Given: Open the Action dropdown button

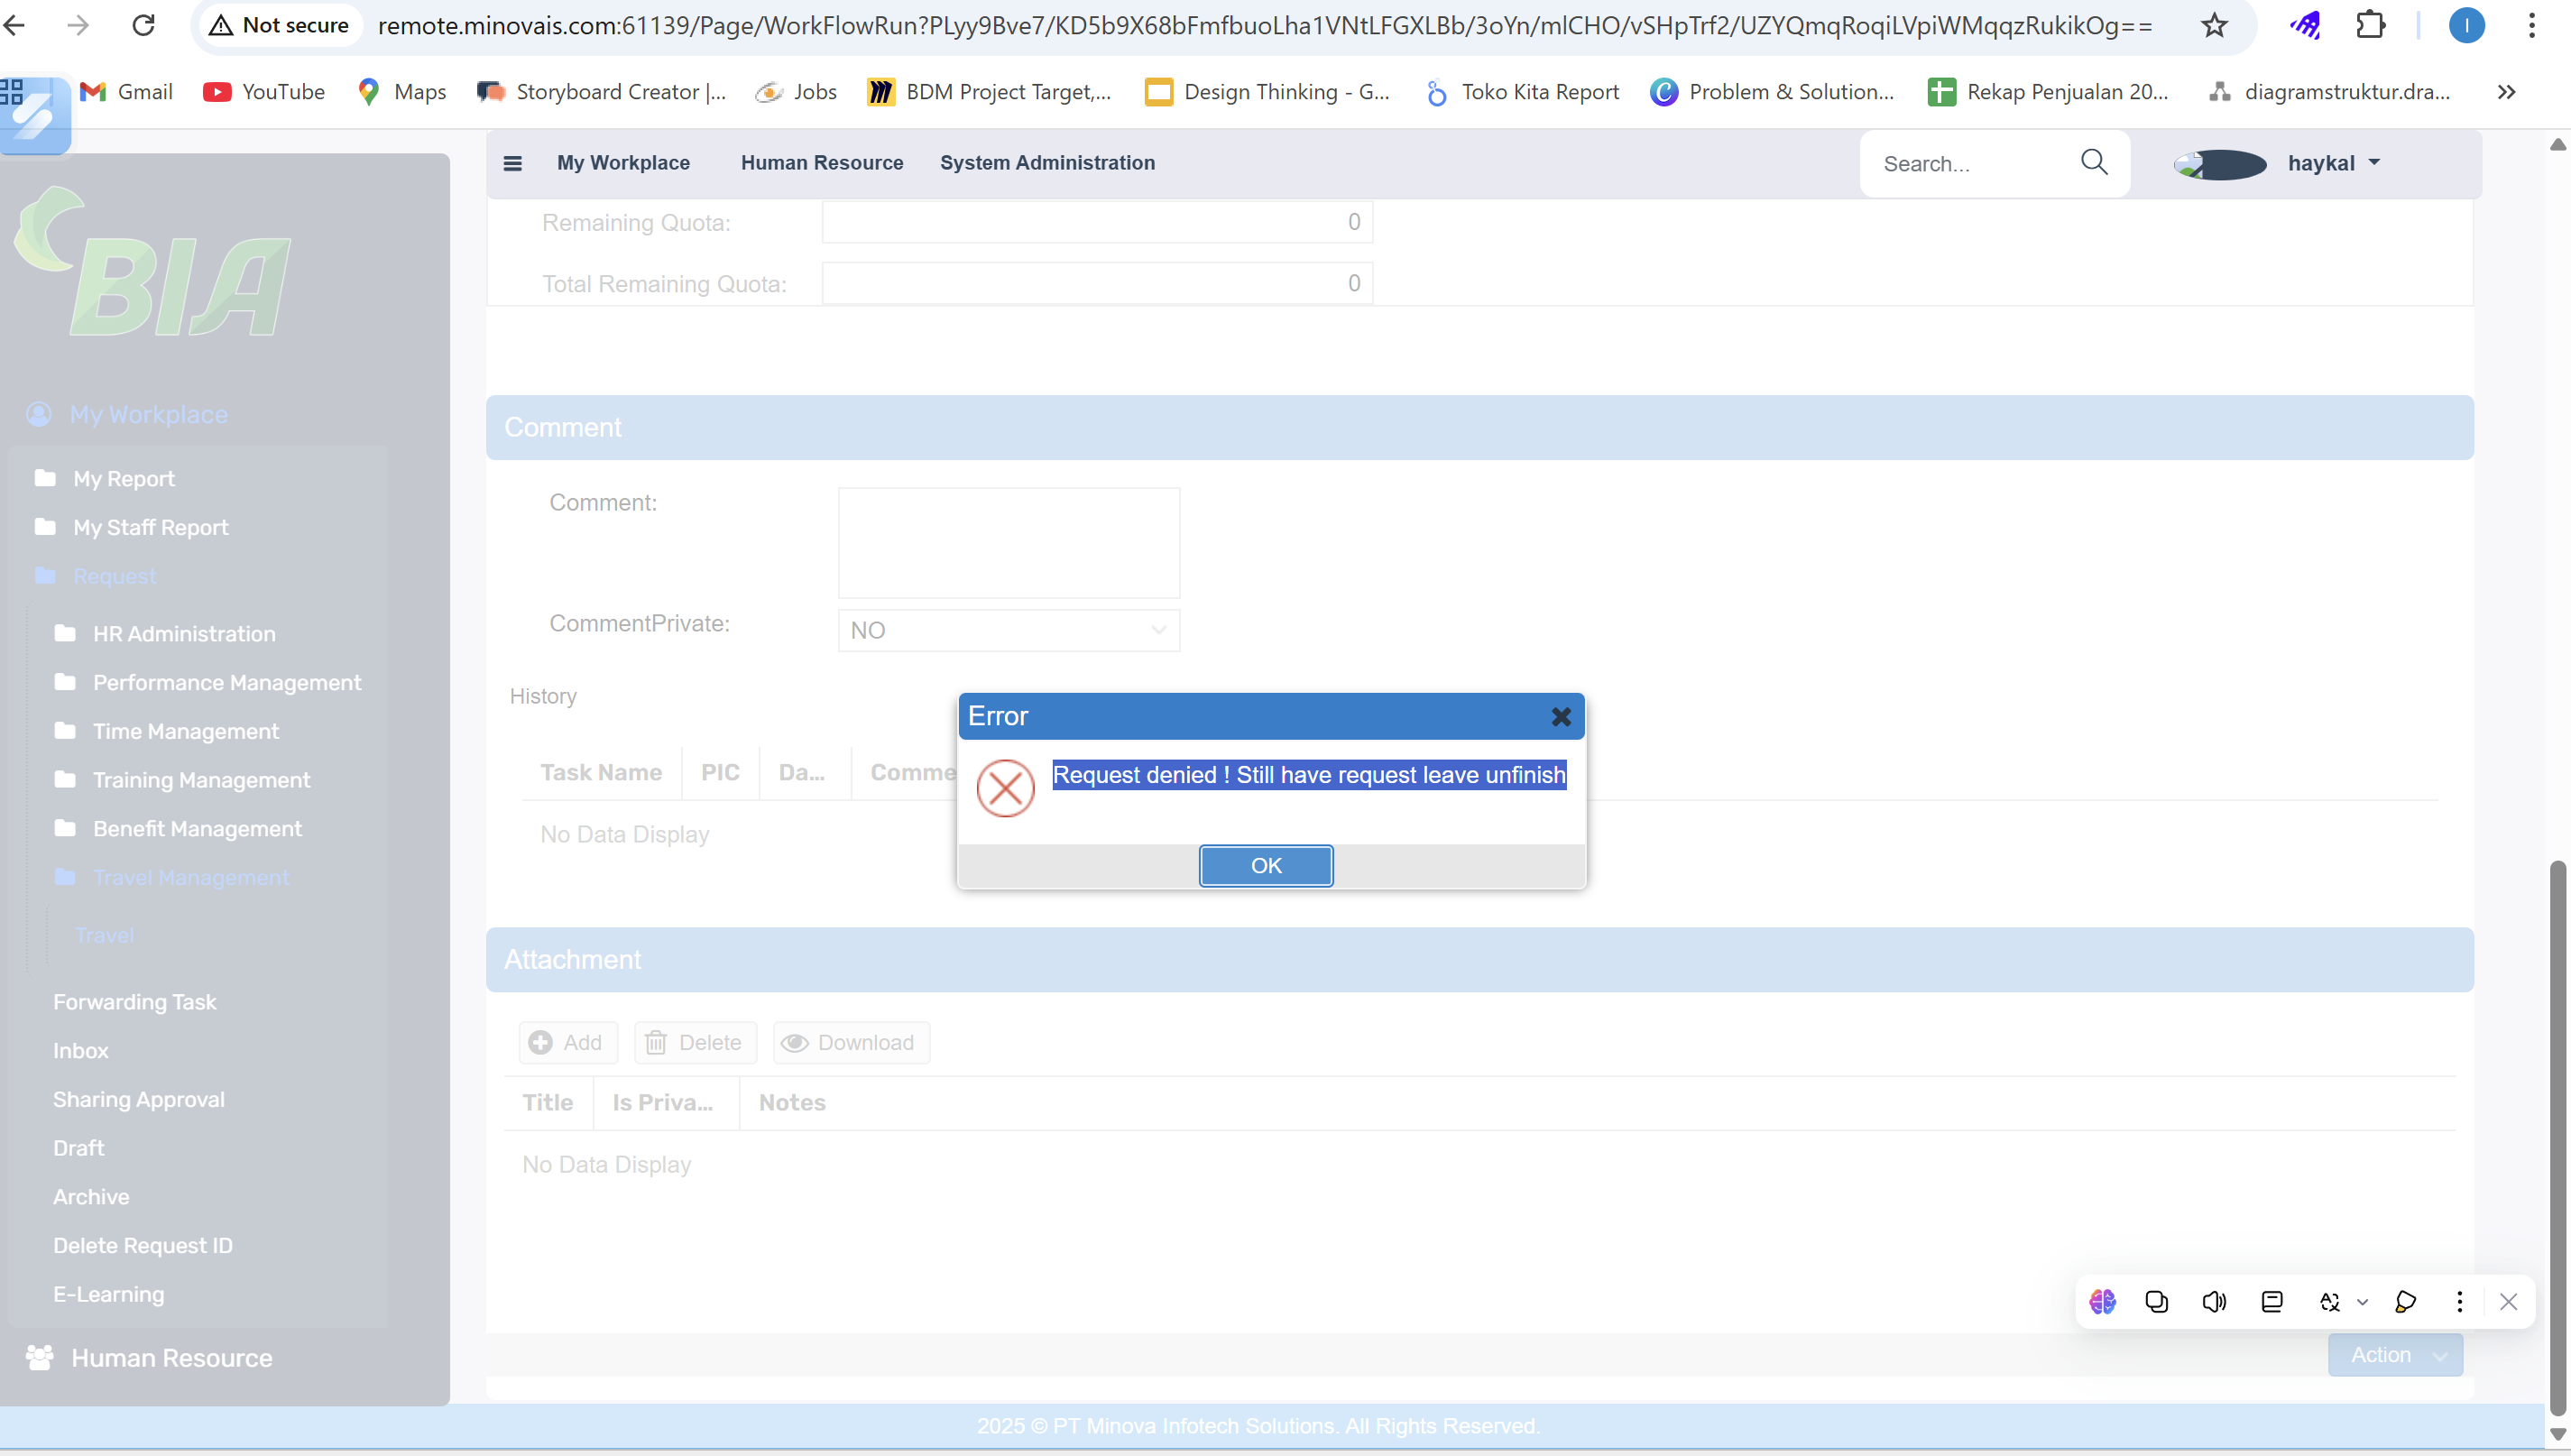Looking at the screenshot, I should pyautogui.click(x=2395, y=1355).
